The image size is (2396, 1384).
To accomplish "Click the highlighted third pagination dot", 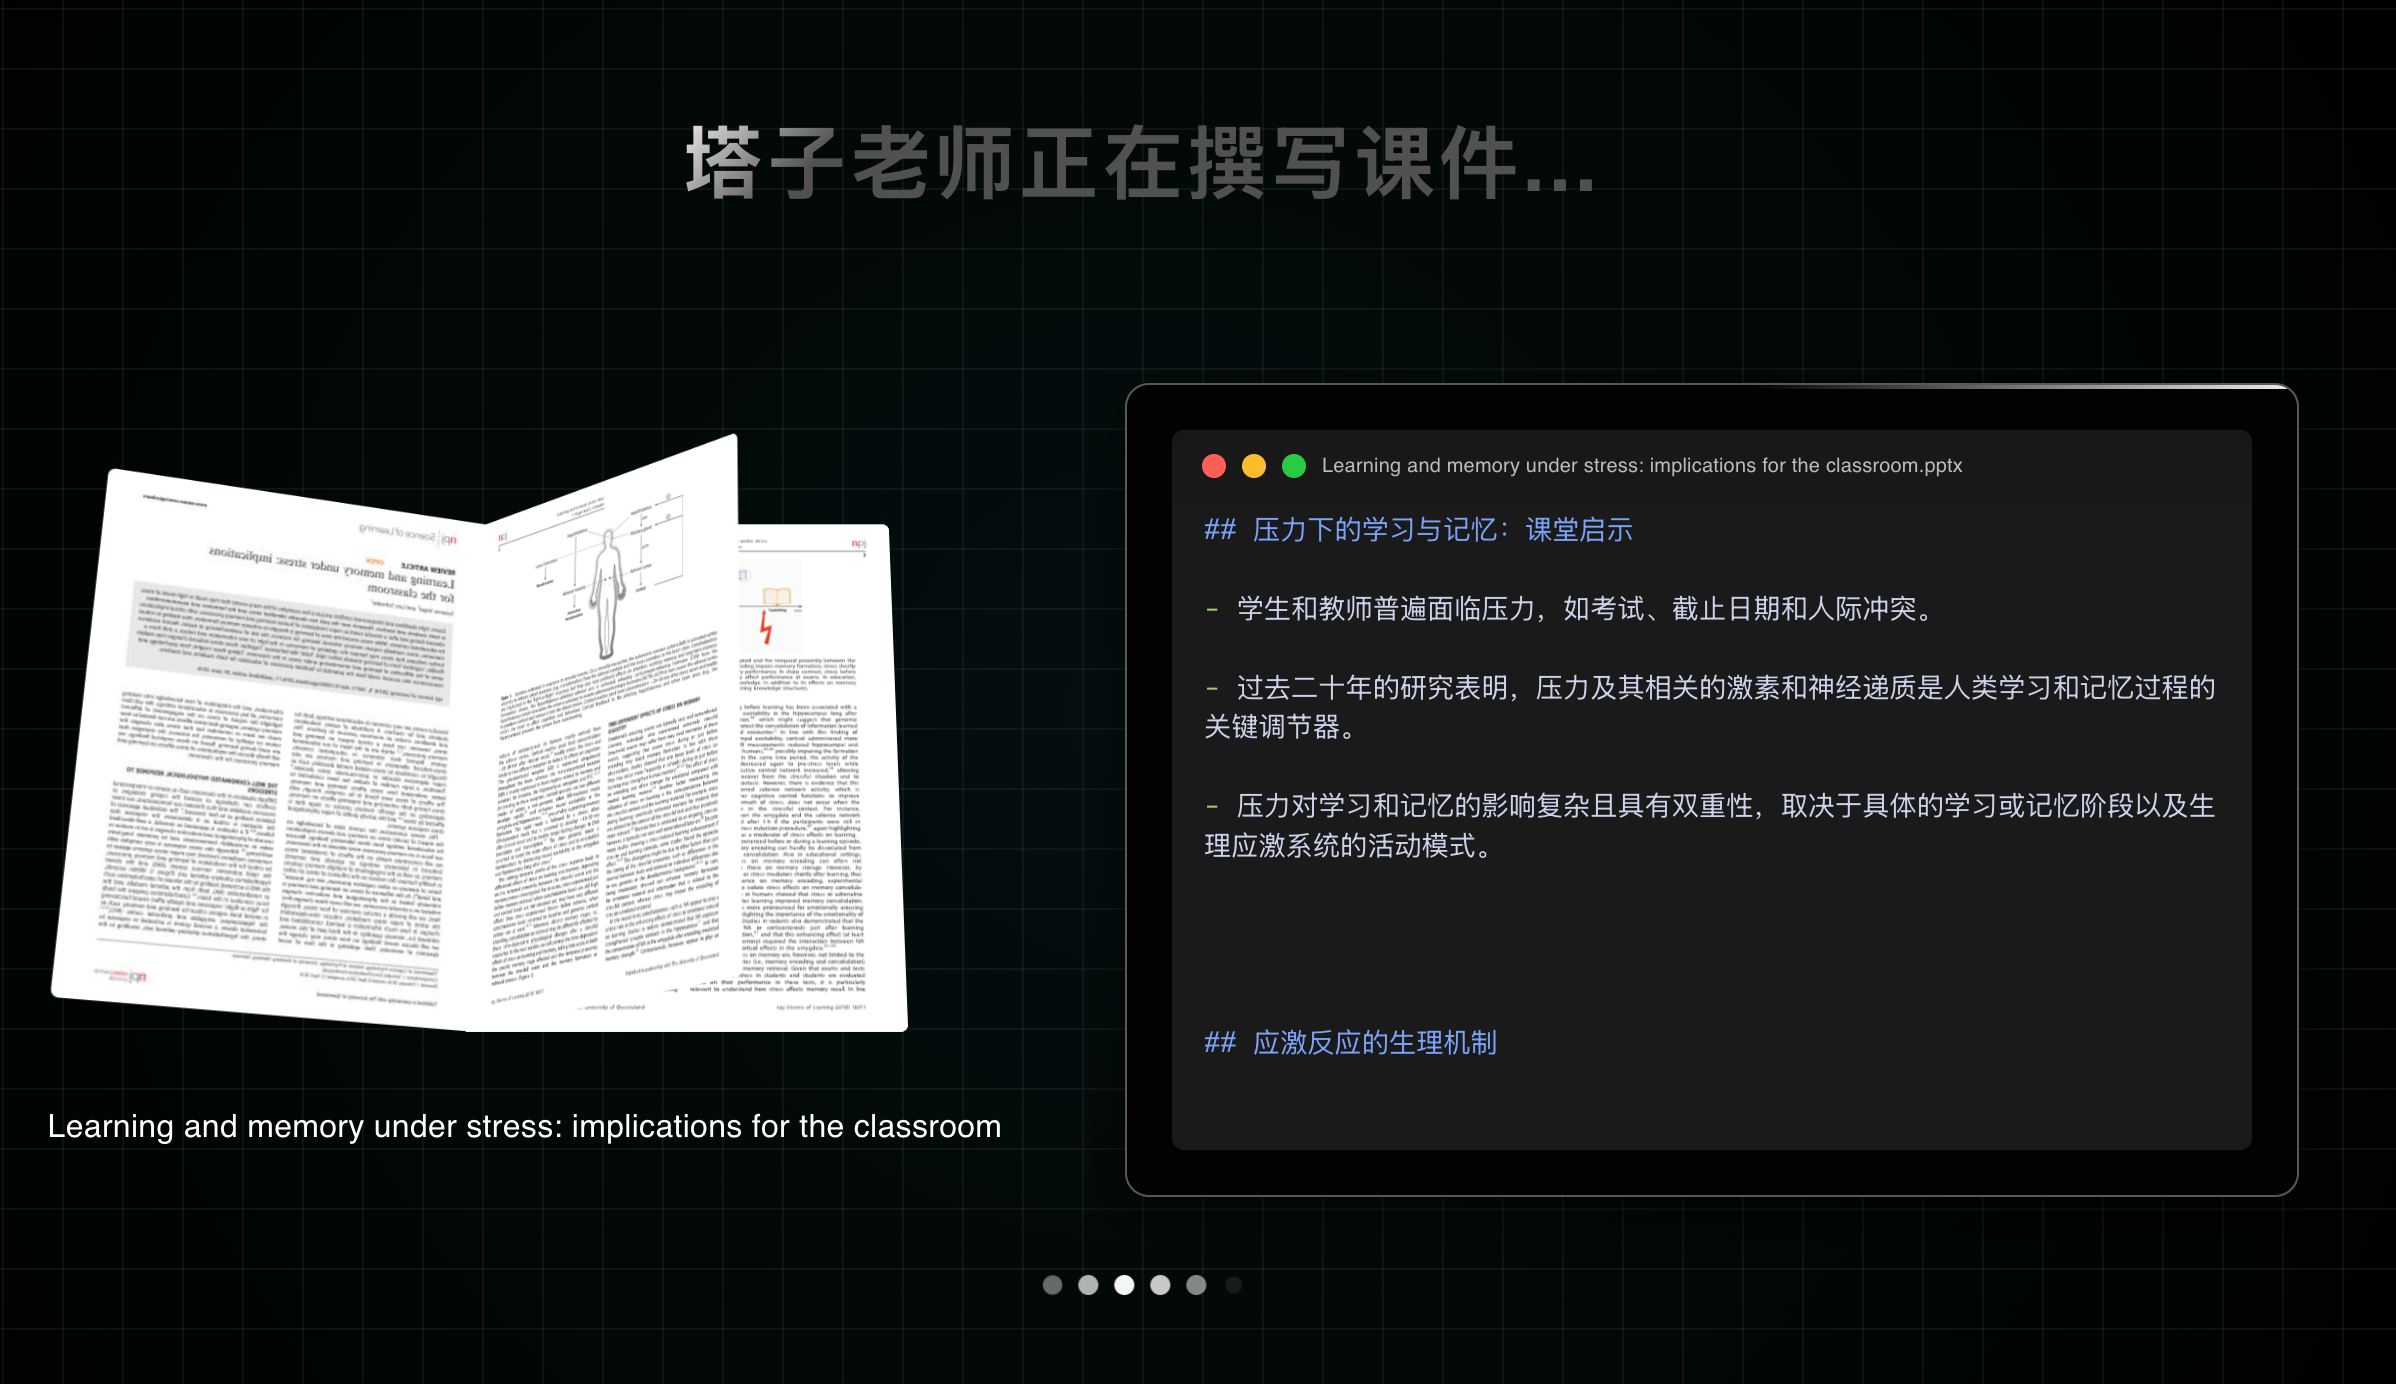I will coord(1124,1285).
